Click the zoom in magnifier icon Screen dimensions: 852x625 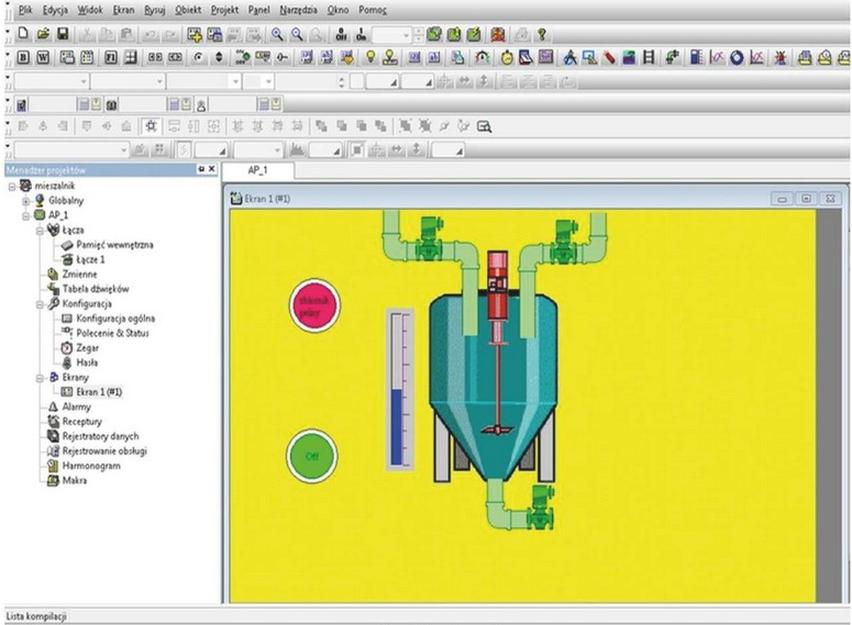coord(276,34)
